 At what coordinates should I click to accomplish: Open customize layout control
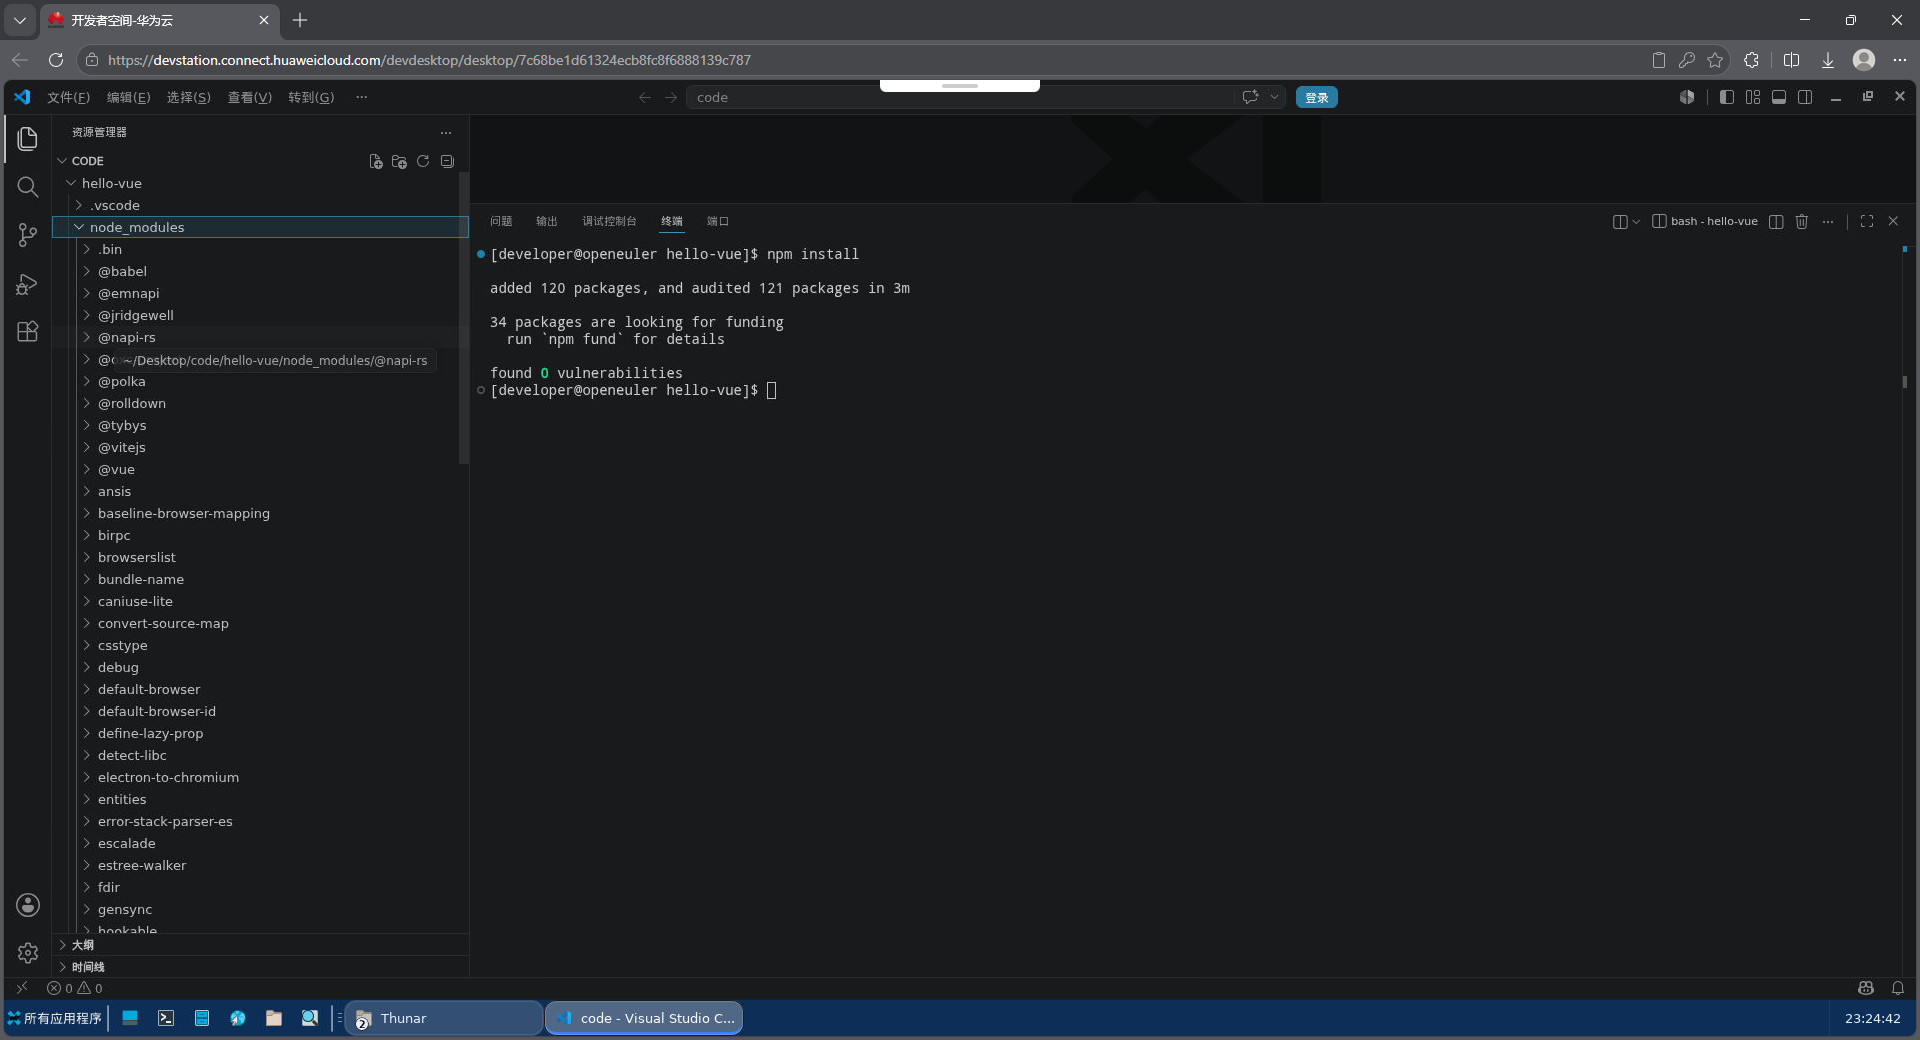tap(1753, 97)
